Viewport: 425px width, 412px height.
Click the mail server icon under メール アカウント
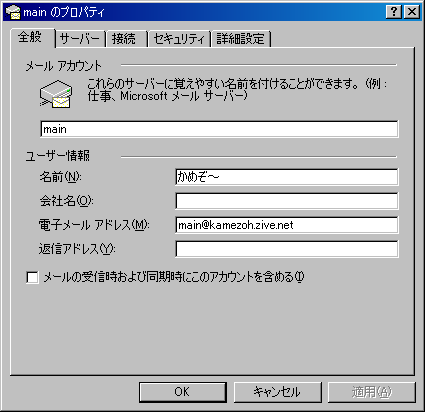56,94
